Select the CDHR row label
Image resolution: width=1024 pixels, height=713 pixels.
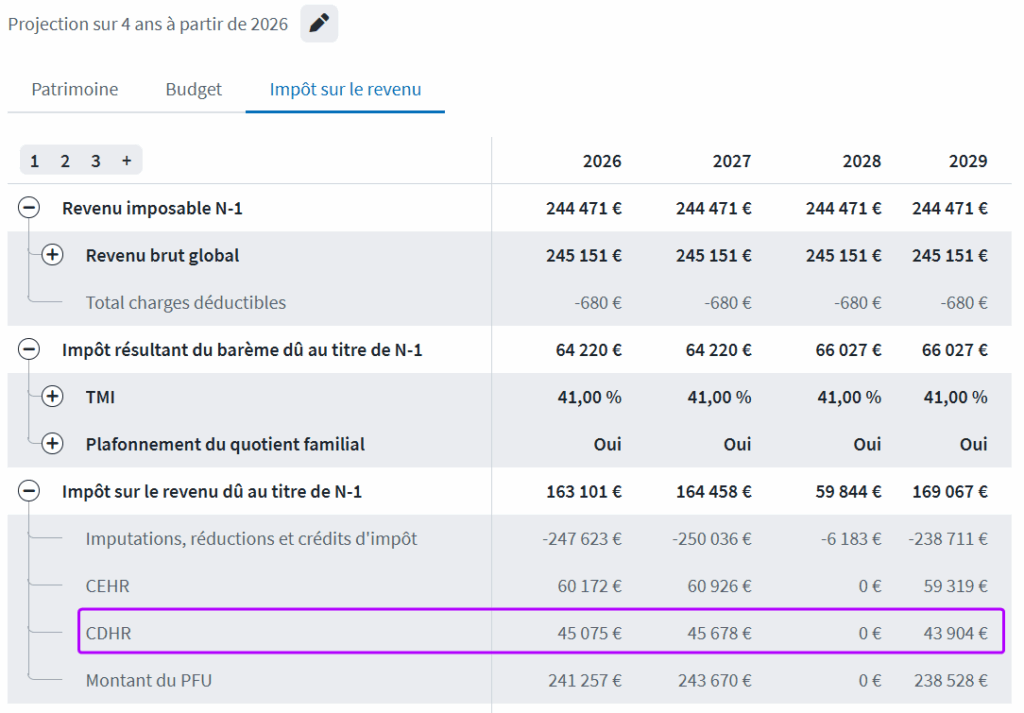[108, 633]
